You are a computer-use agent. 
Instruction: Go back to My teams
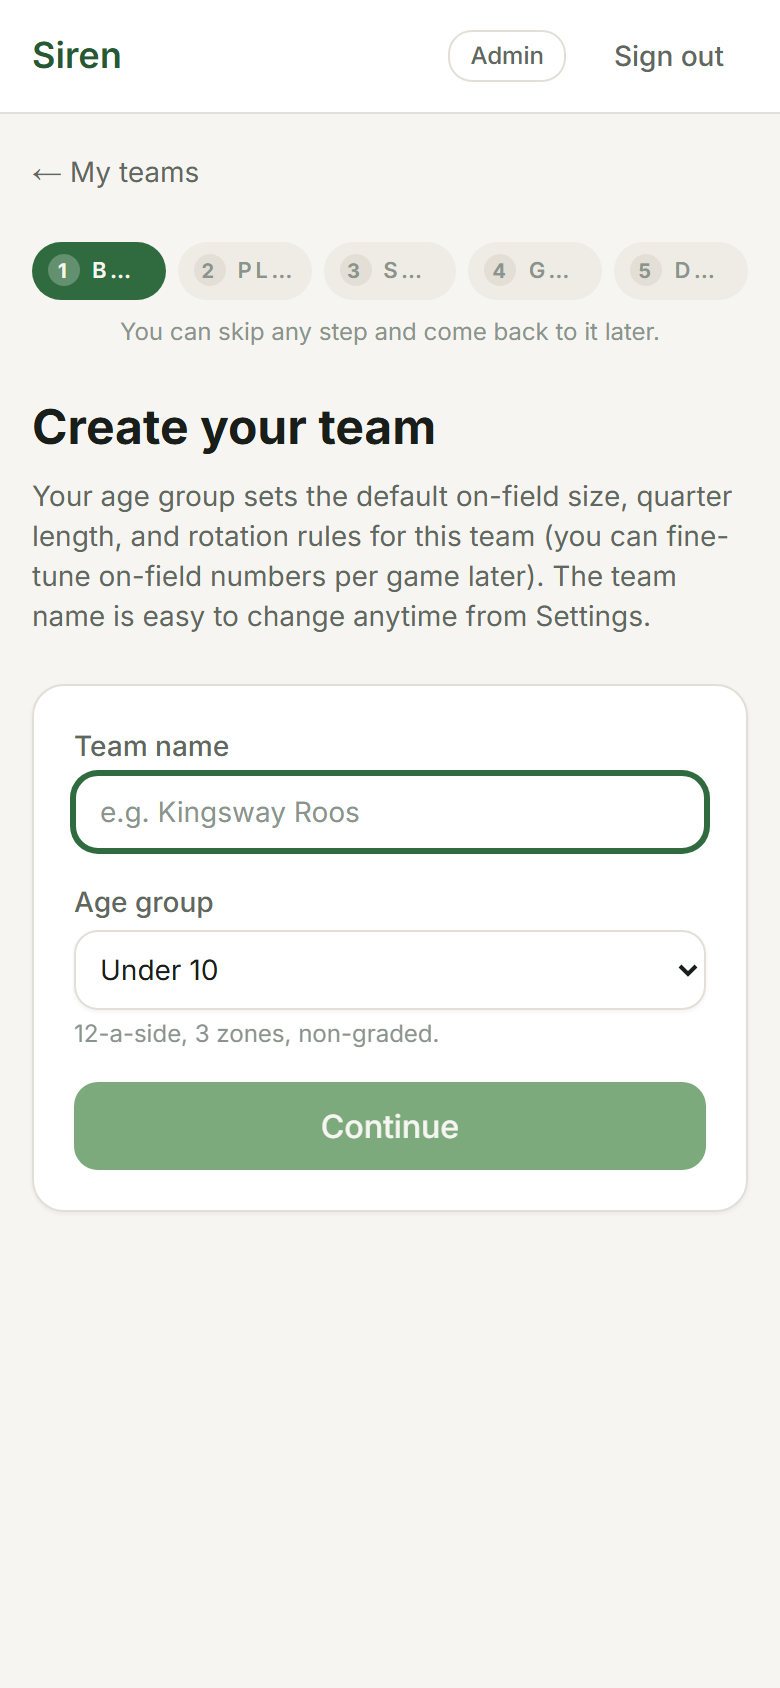(x=134, y=173)
